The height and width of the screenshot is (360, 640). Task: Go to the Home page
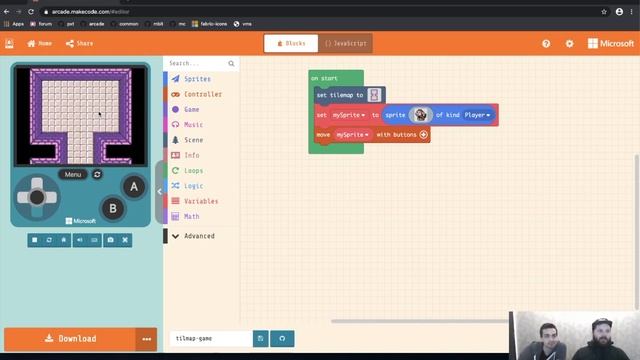point(40,43)
